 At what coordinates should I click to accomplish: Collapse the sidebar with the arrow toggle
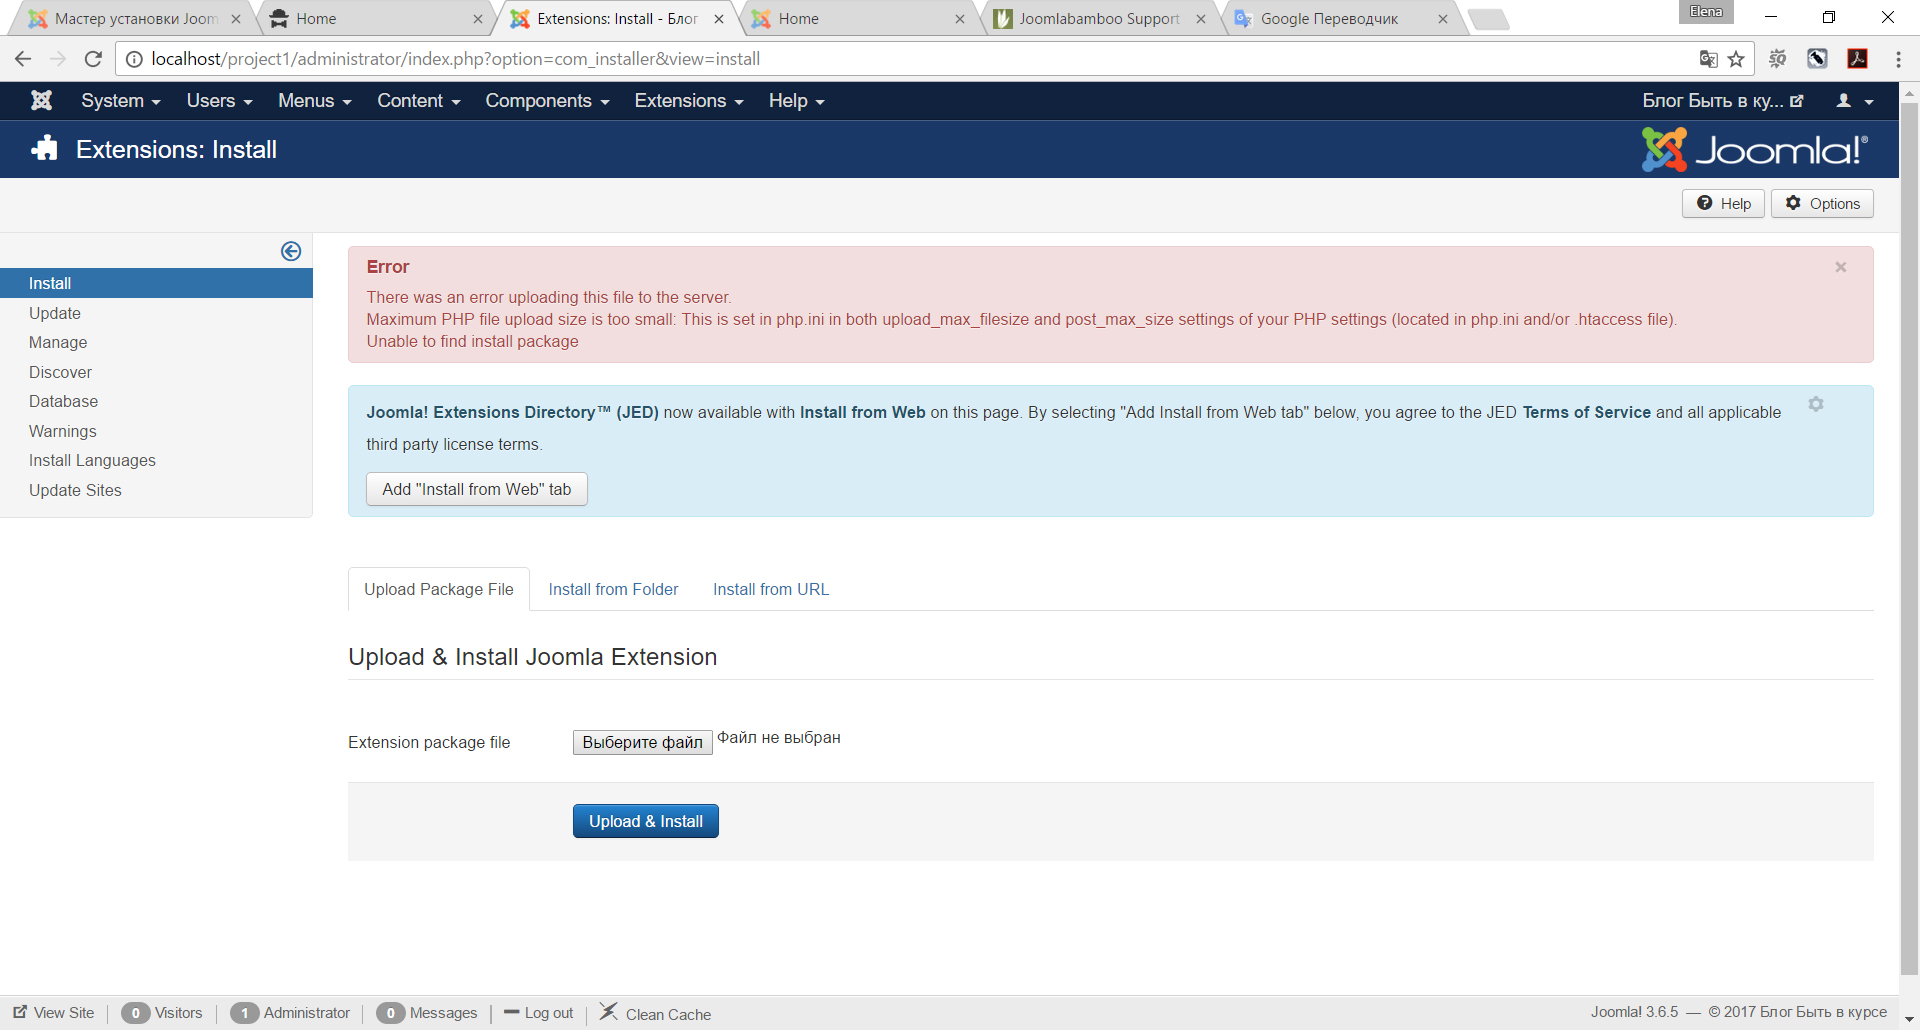coord(291,251)
